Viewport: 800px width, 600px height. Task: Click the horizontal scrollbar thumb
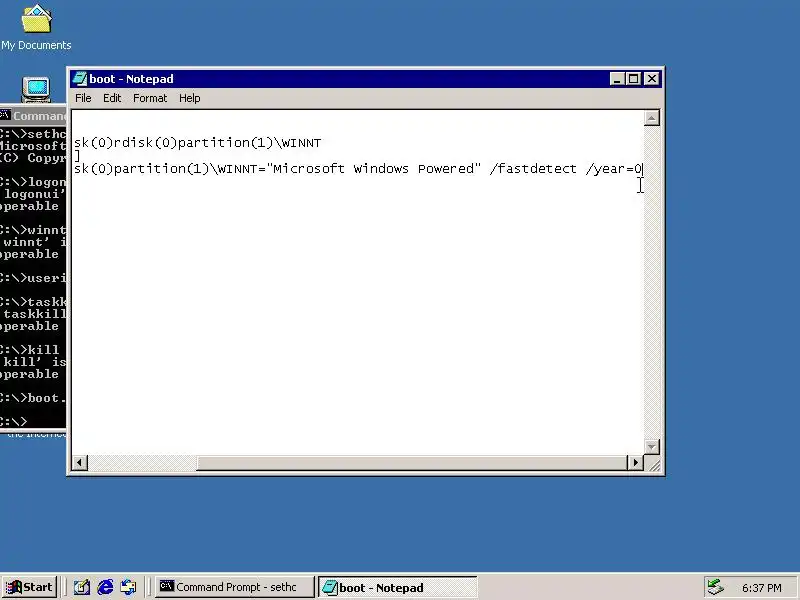pos(412,462)
